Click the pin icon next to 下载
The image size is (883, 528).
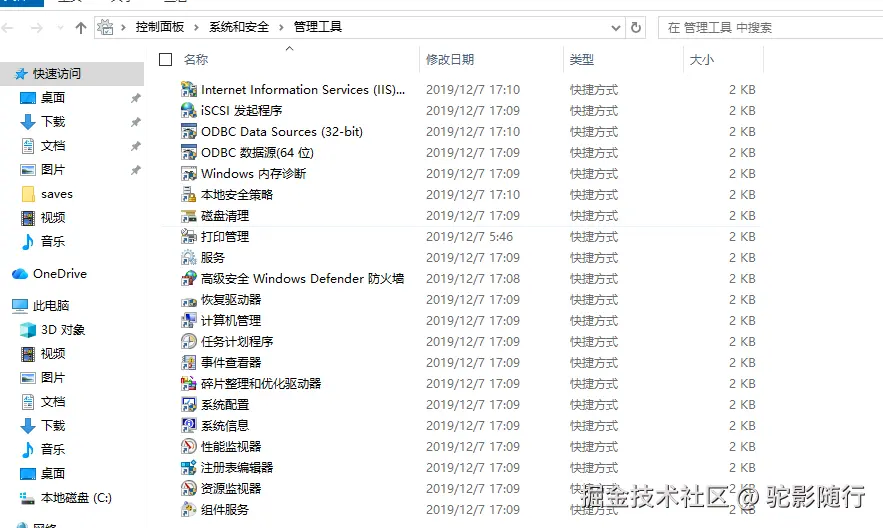pyautogui.click(x=136, y=122)
